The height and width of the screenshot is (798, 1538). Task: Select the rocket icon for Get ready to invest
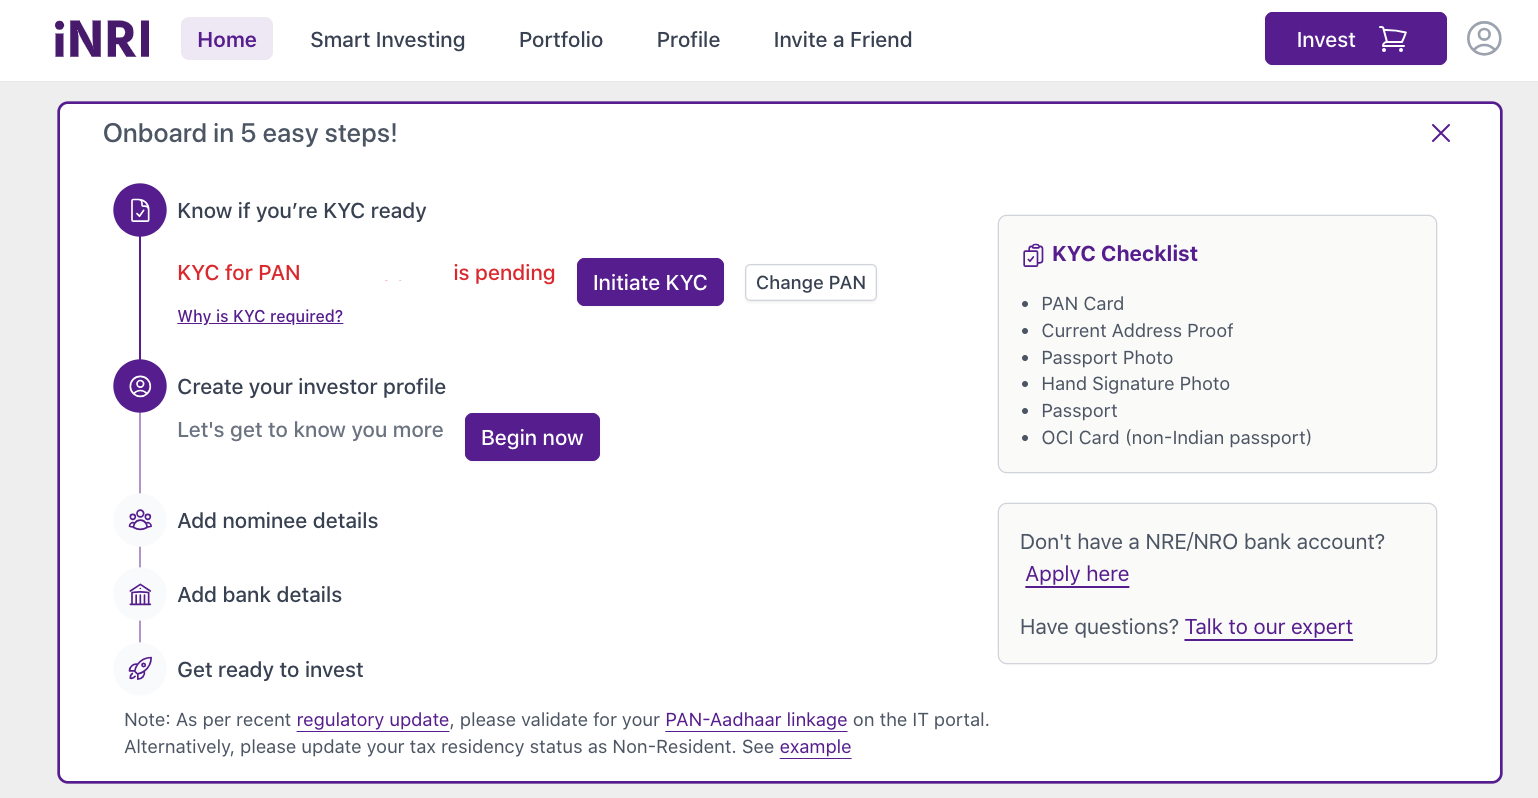pos(139,668)
